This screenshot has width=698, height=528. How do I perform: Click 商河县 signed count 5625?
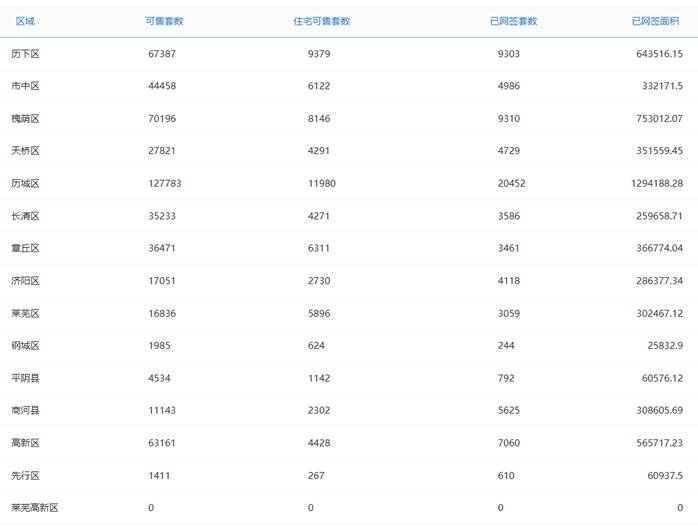click(509, 411)
